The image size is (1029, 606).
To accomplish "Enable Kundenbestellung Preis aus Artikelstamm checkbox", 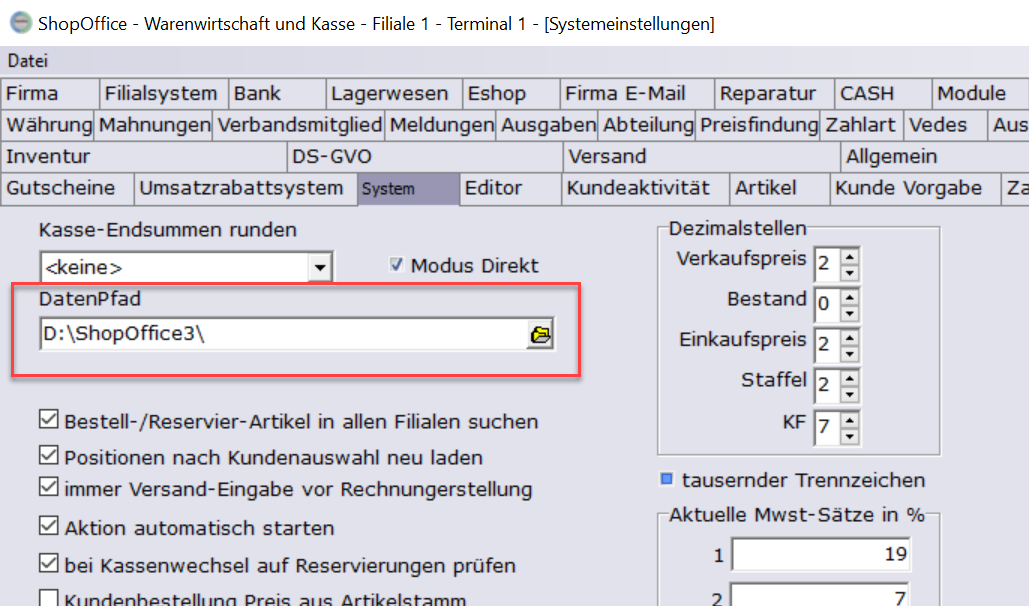I will coord(49,597).
